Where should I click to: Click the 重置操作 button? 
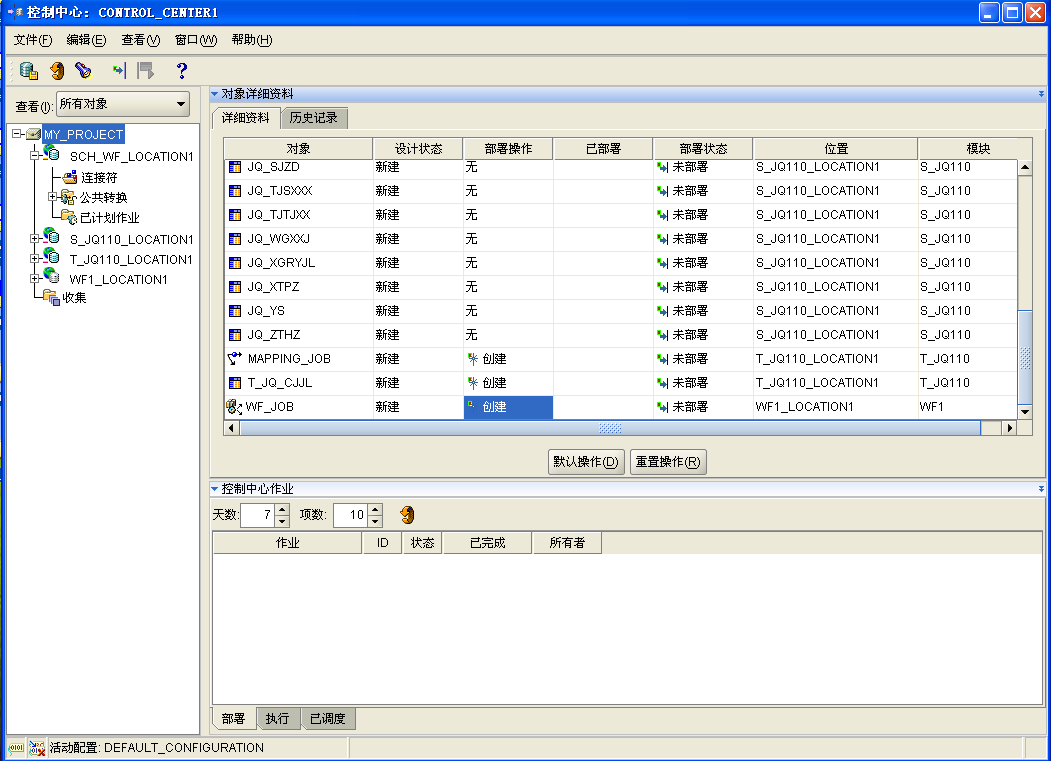tap(668, 462)
